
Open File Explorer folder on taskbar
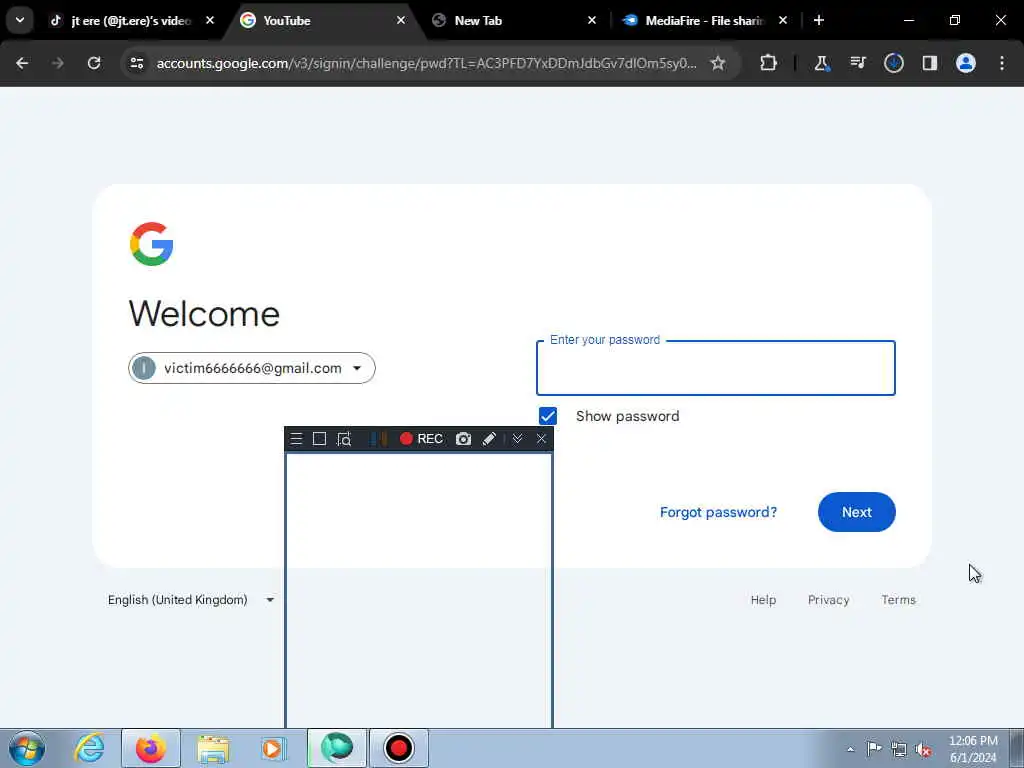pos(213,748)
